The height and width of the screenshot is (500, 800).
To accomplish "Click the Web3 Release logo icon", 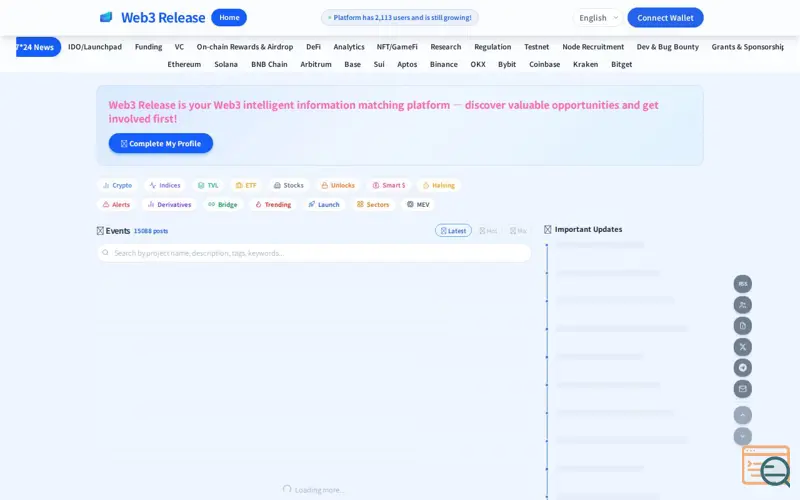I will [x=106, y=17].
